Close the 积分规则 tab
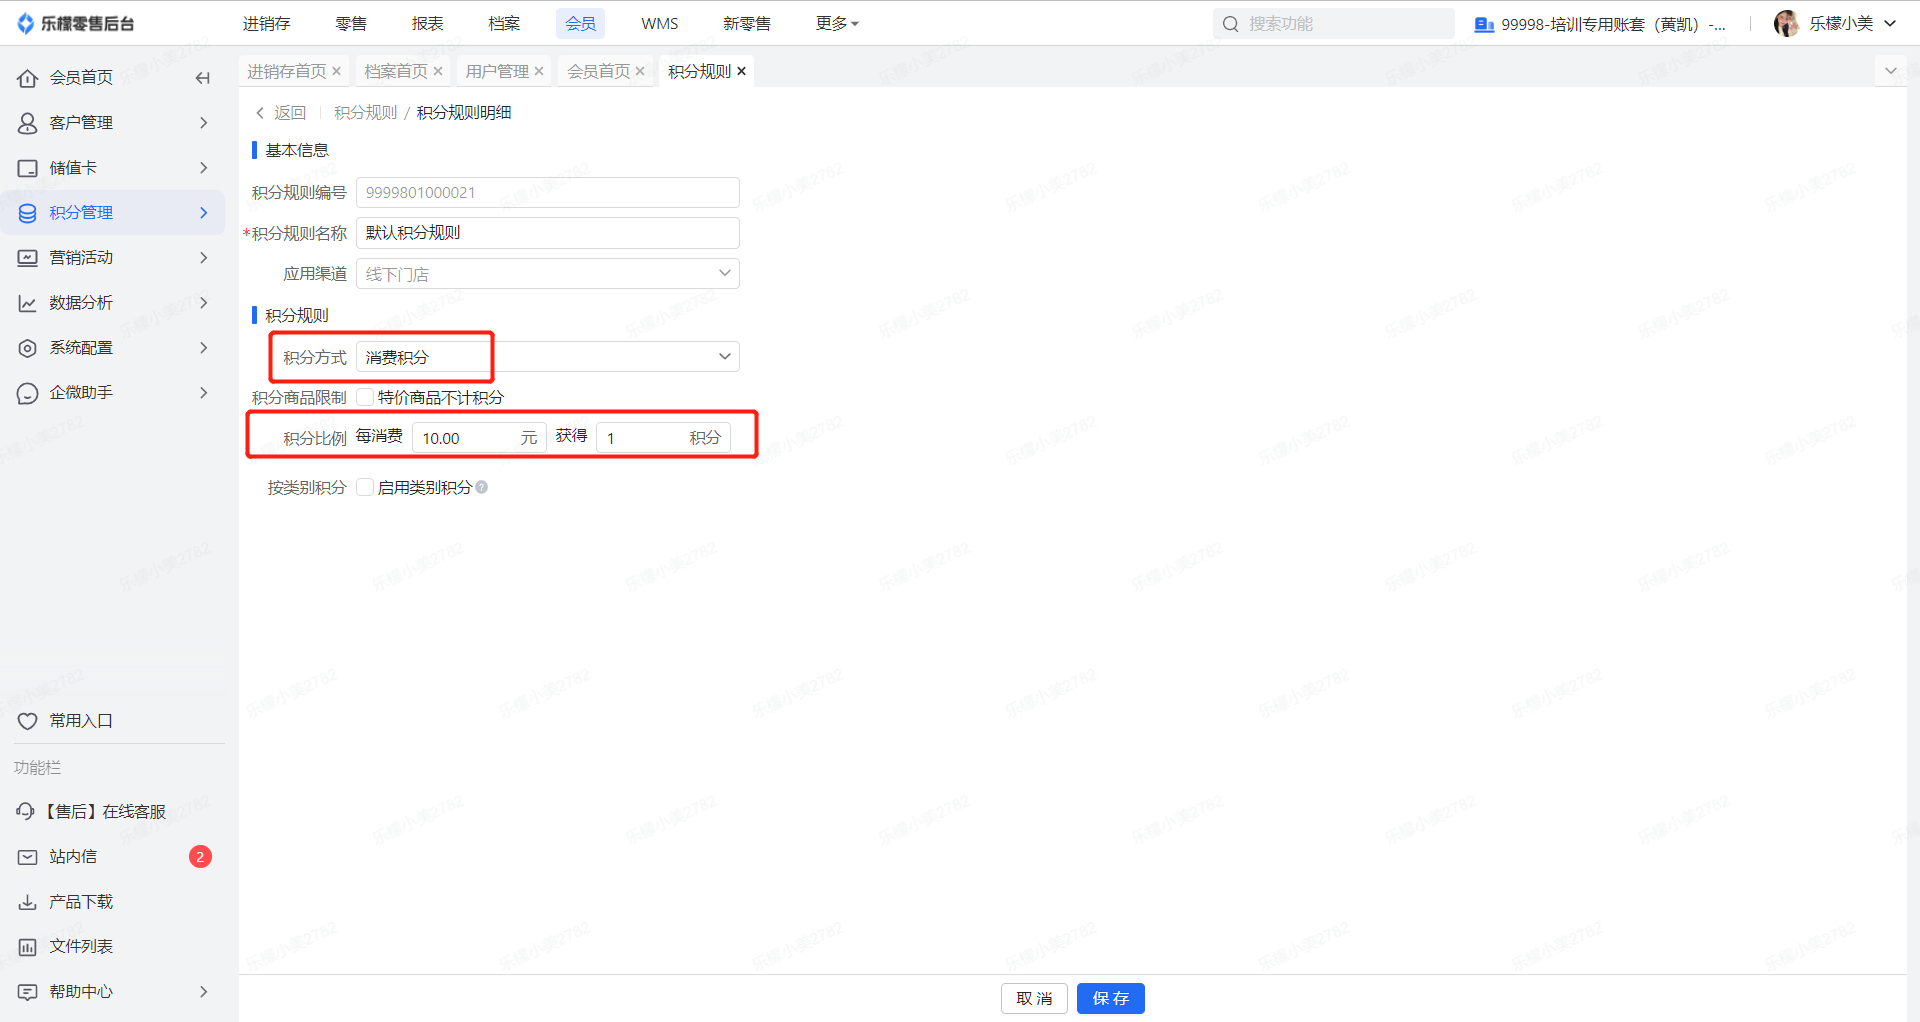Image resolution: width=1920 pixels, height=1022 pixels. [741, 71]
